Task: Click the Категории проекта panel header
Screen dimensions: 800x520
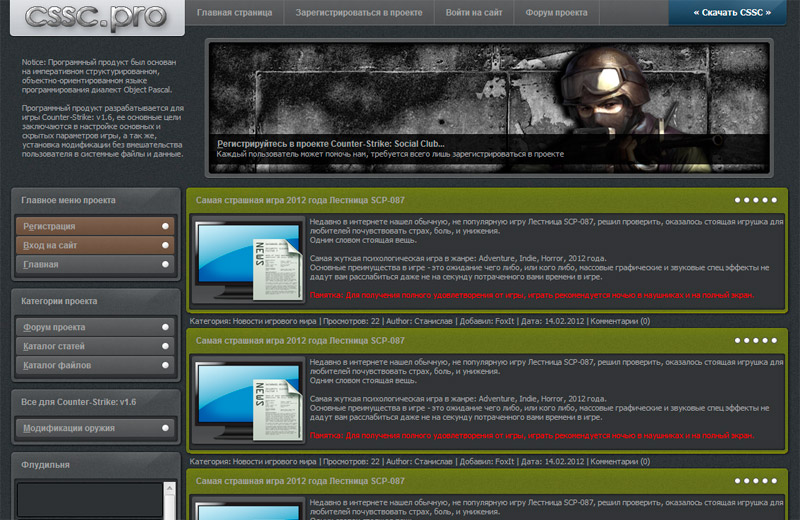Action: (x=95, y=301)
